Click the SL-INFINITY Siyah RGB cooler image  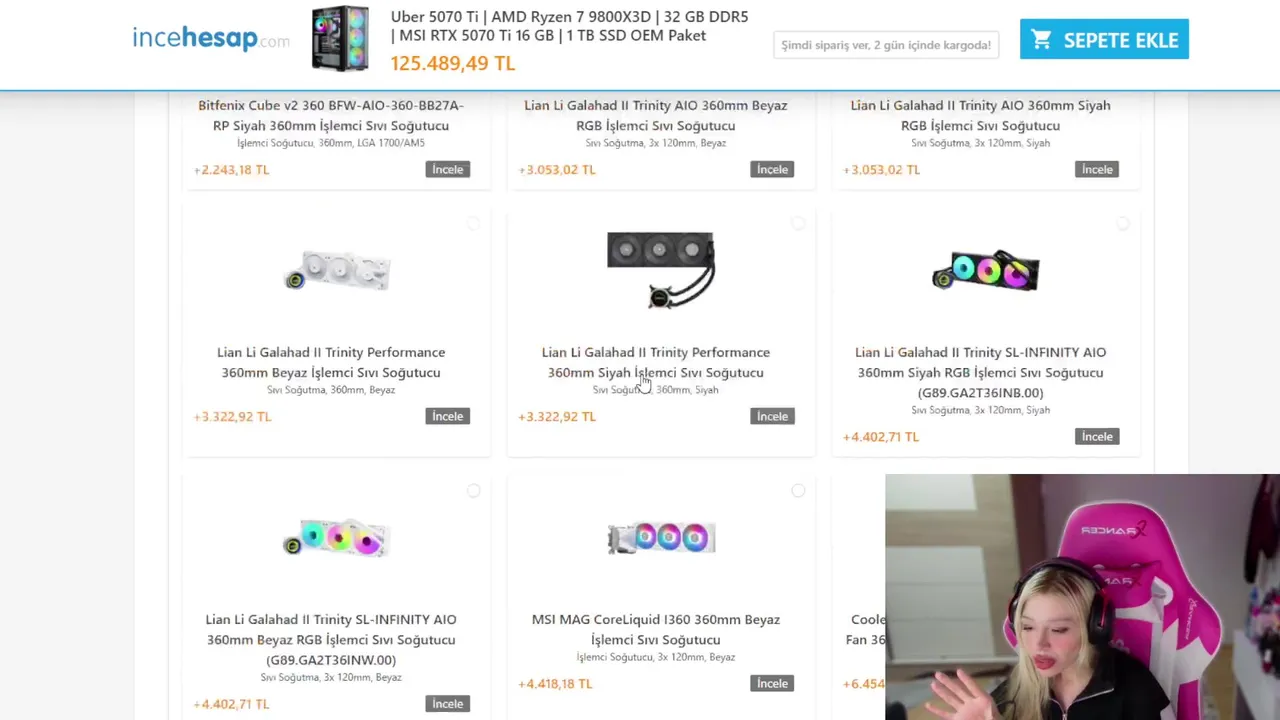986,271
